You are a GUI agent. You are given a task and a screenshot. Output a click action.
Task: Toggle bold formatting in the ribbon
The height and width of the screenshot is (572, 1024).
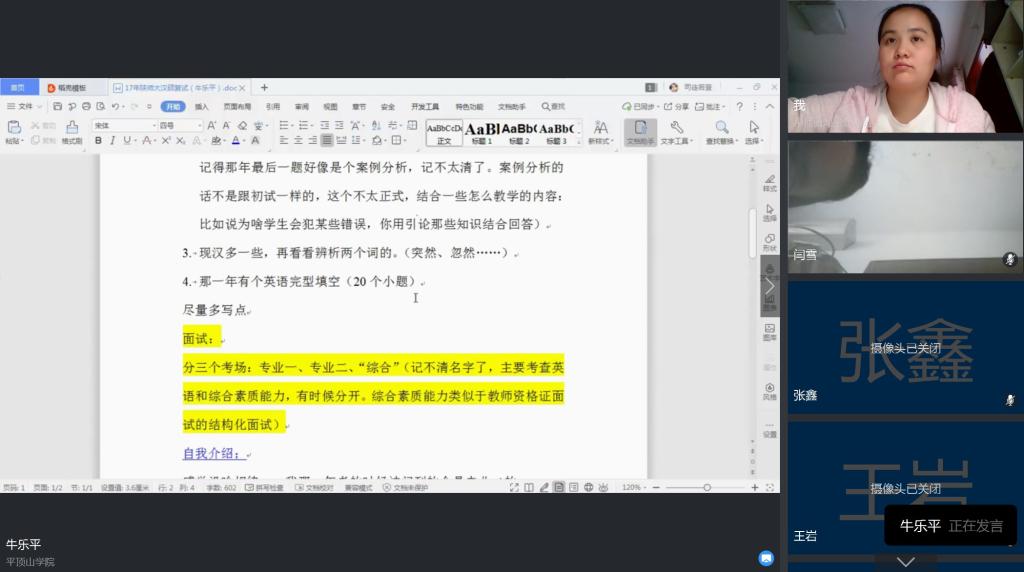pyautogui.click(x=98, y=141)
